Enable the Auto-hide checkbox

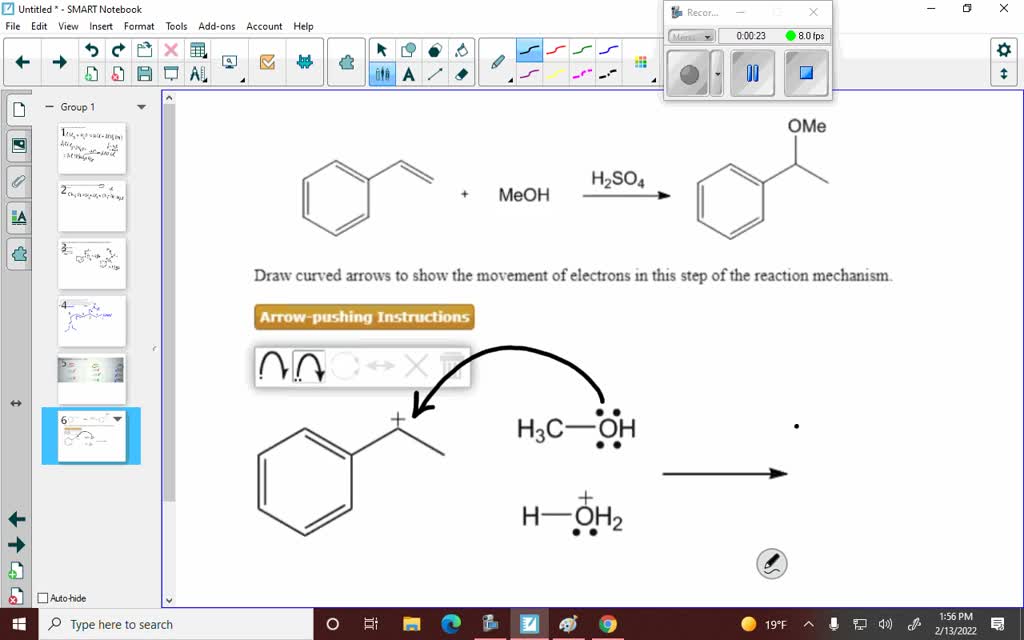[43, 598]
